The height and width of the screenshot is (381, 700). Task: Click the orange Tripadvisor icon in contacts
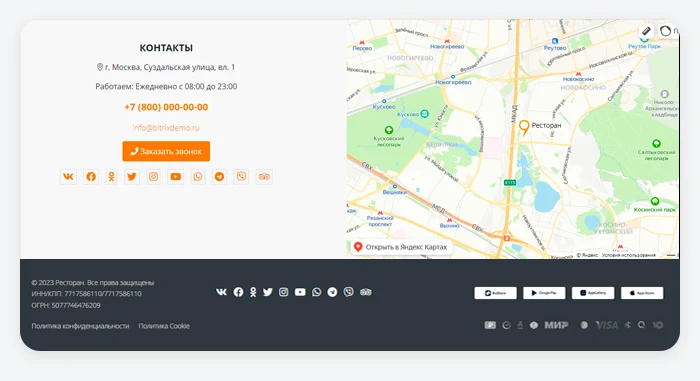point(264,176)
